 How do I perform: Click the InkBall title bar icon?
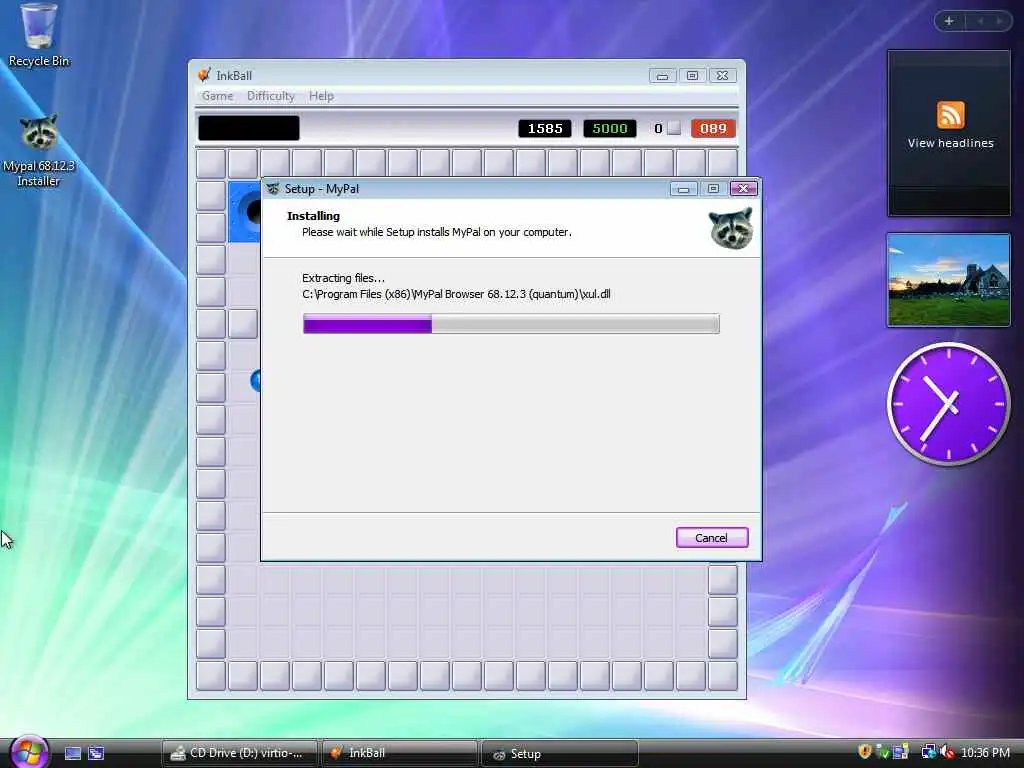[x=204, y=75]
